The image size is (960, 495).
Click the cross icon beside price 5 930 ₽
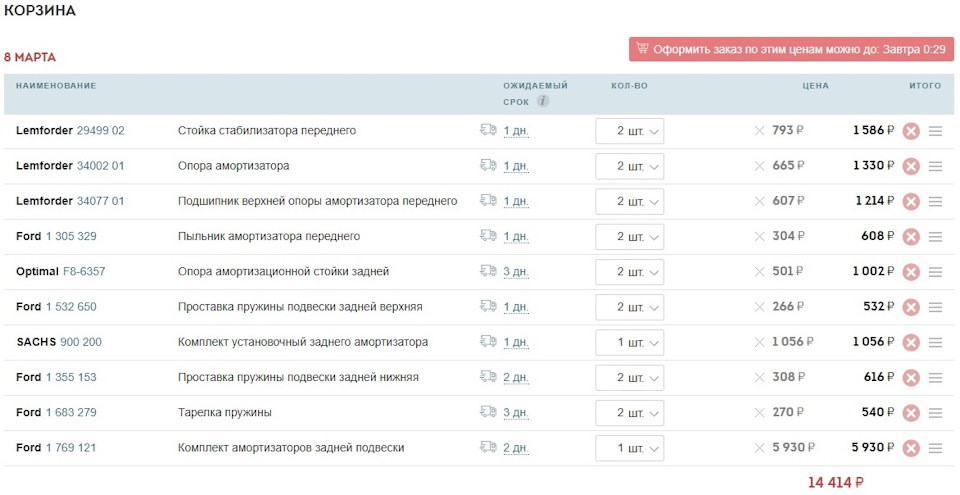[759, 448]
